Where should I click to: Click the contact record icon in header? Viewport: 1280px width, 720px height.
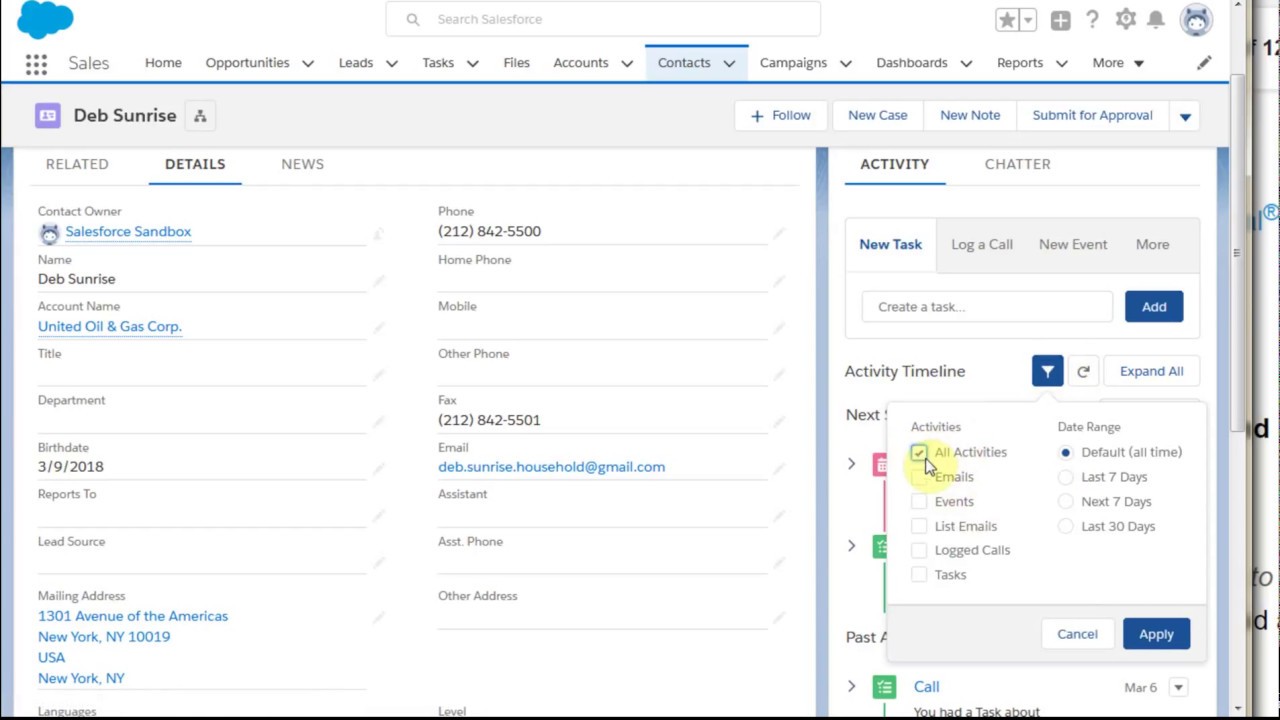pyautogui.click(x=47, y=116)
